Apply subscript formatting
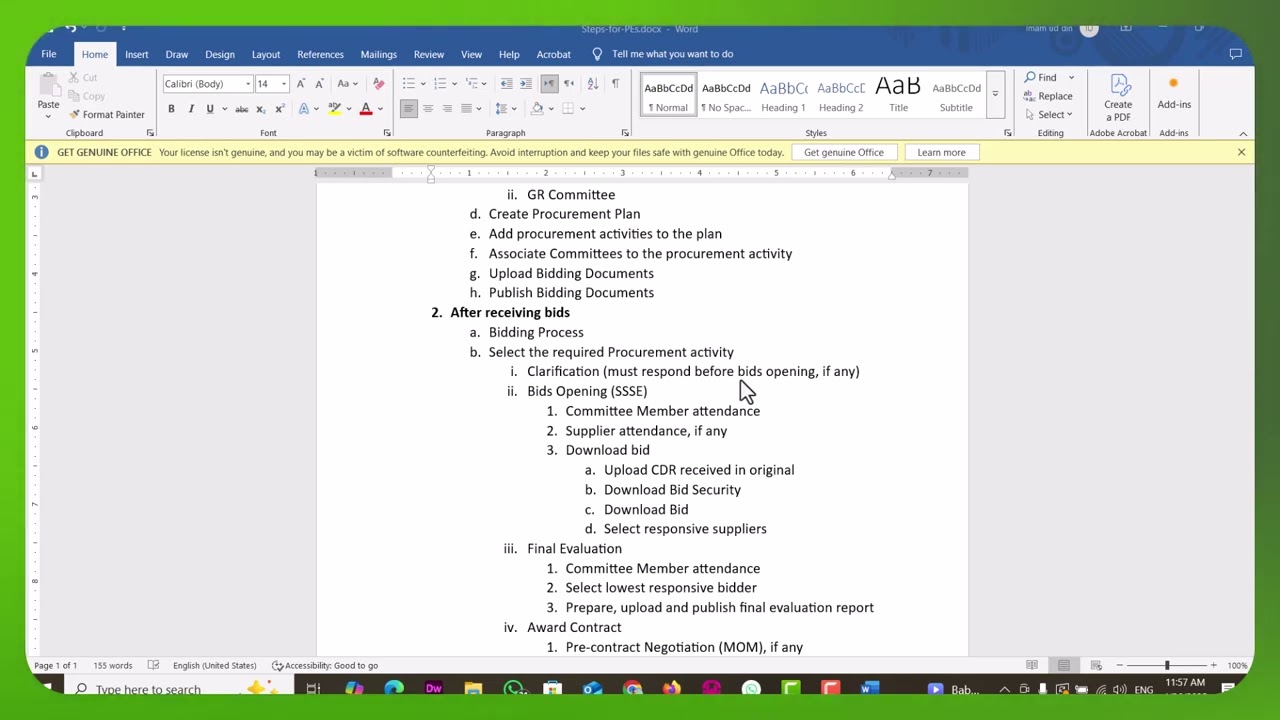 260,108
